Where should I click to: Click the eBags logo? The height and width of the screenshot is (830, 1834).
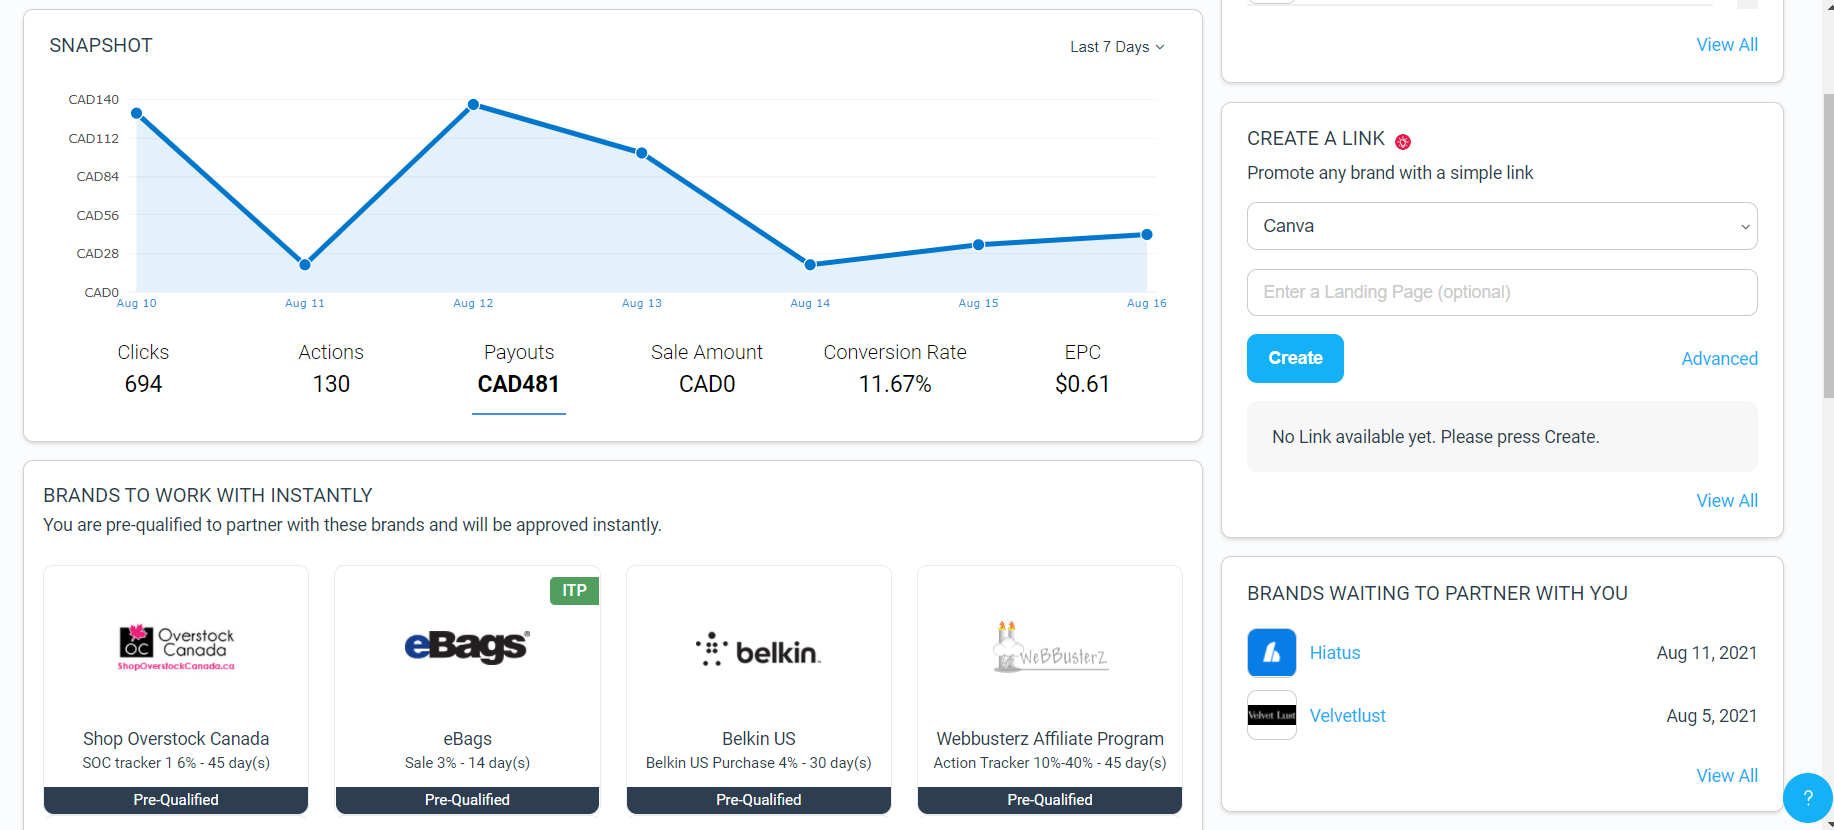pyautogui.click(x=467, y=647)
